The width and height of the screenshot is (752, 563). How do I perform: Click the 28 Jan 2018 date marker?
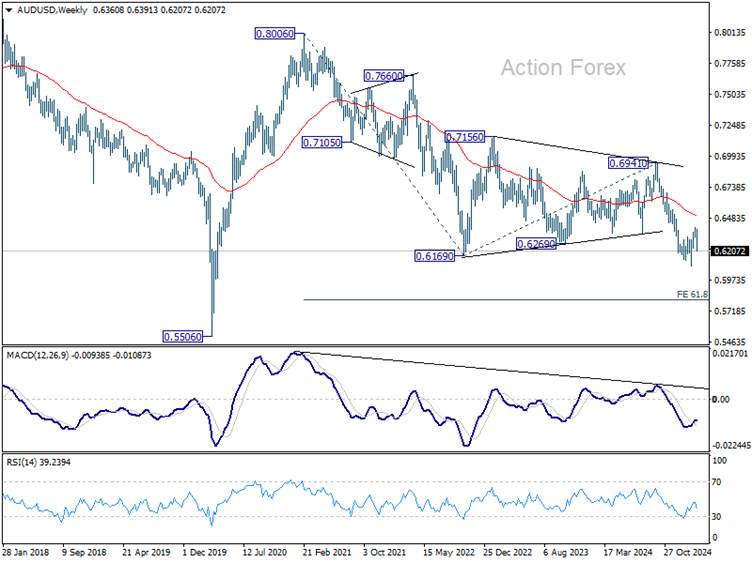click(x=26, y=552)
